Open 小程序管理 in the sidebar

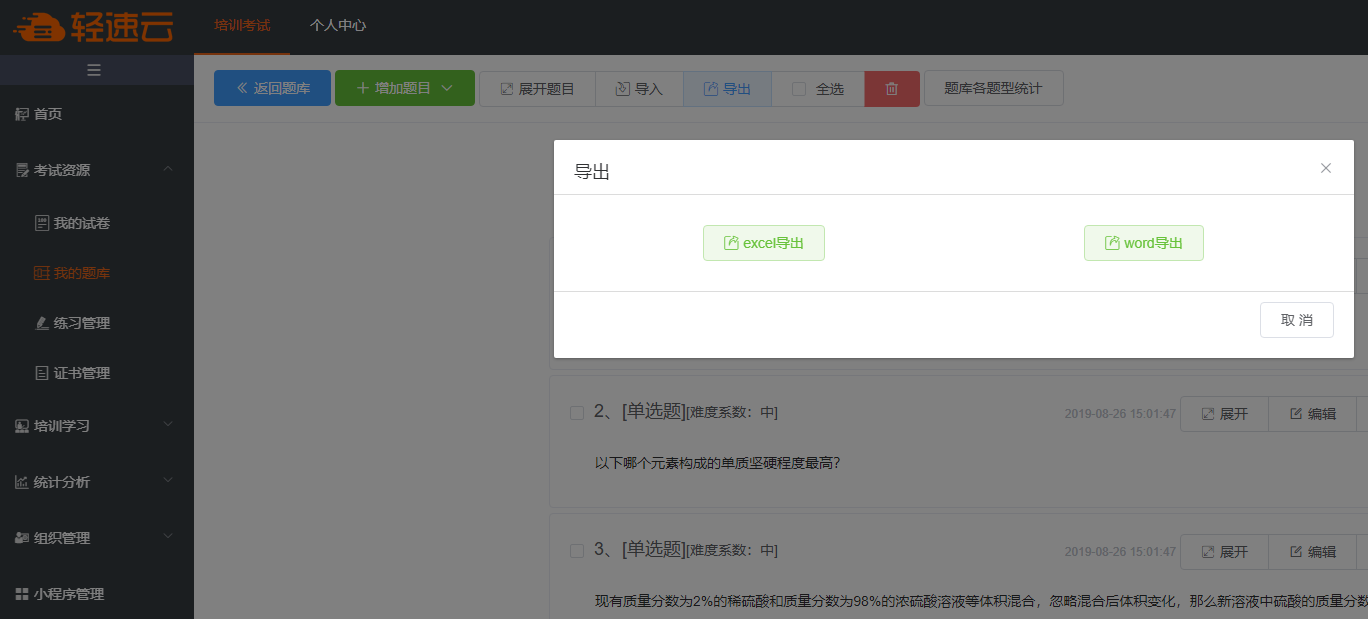coord(68,594)
